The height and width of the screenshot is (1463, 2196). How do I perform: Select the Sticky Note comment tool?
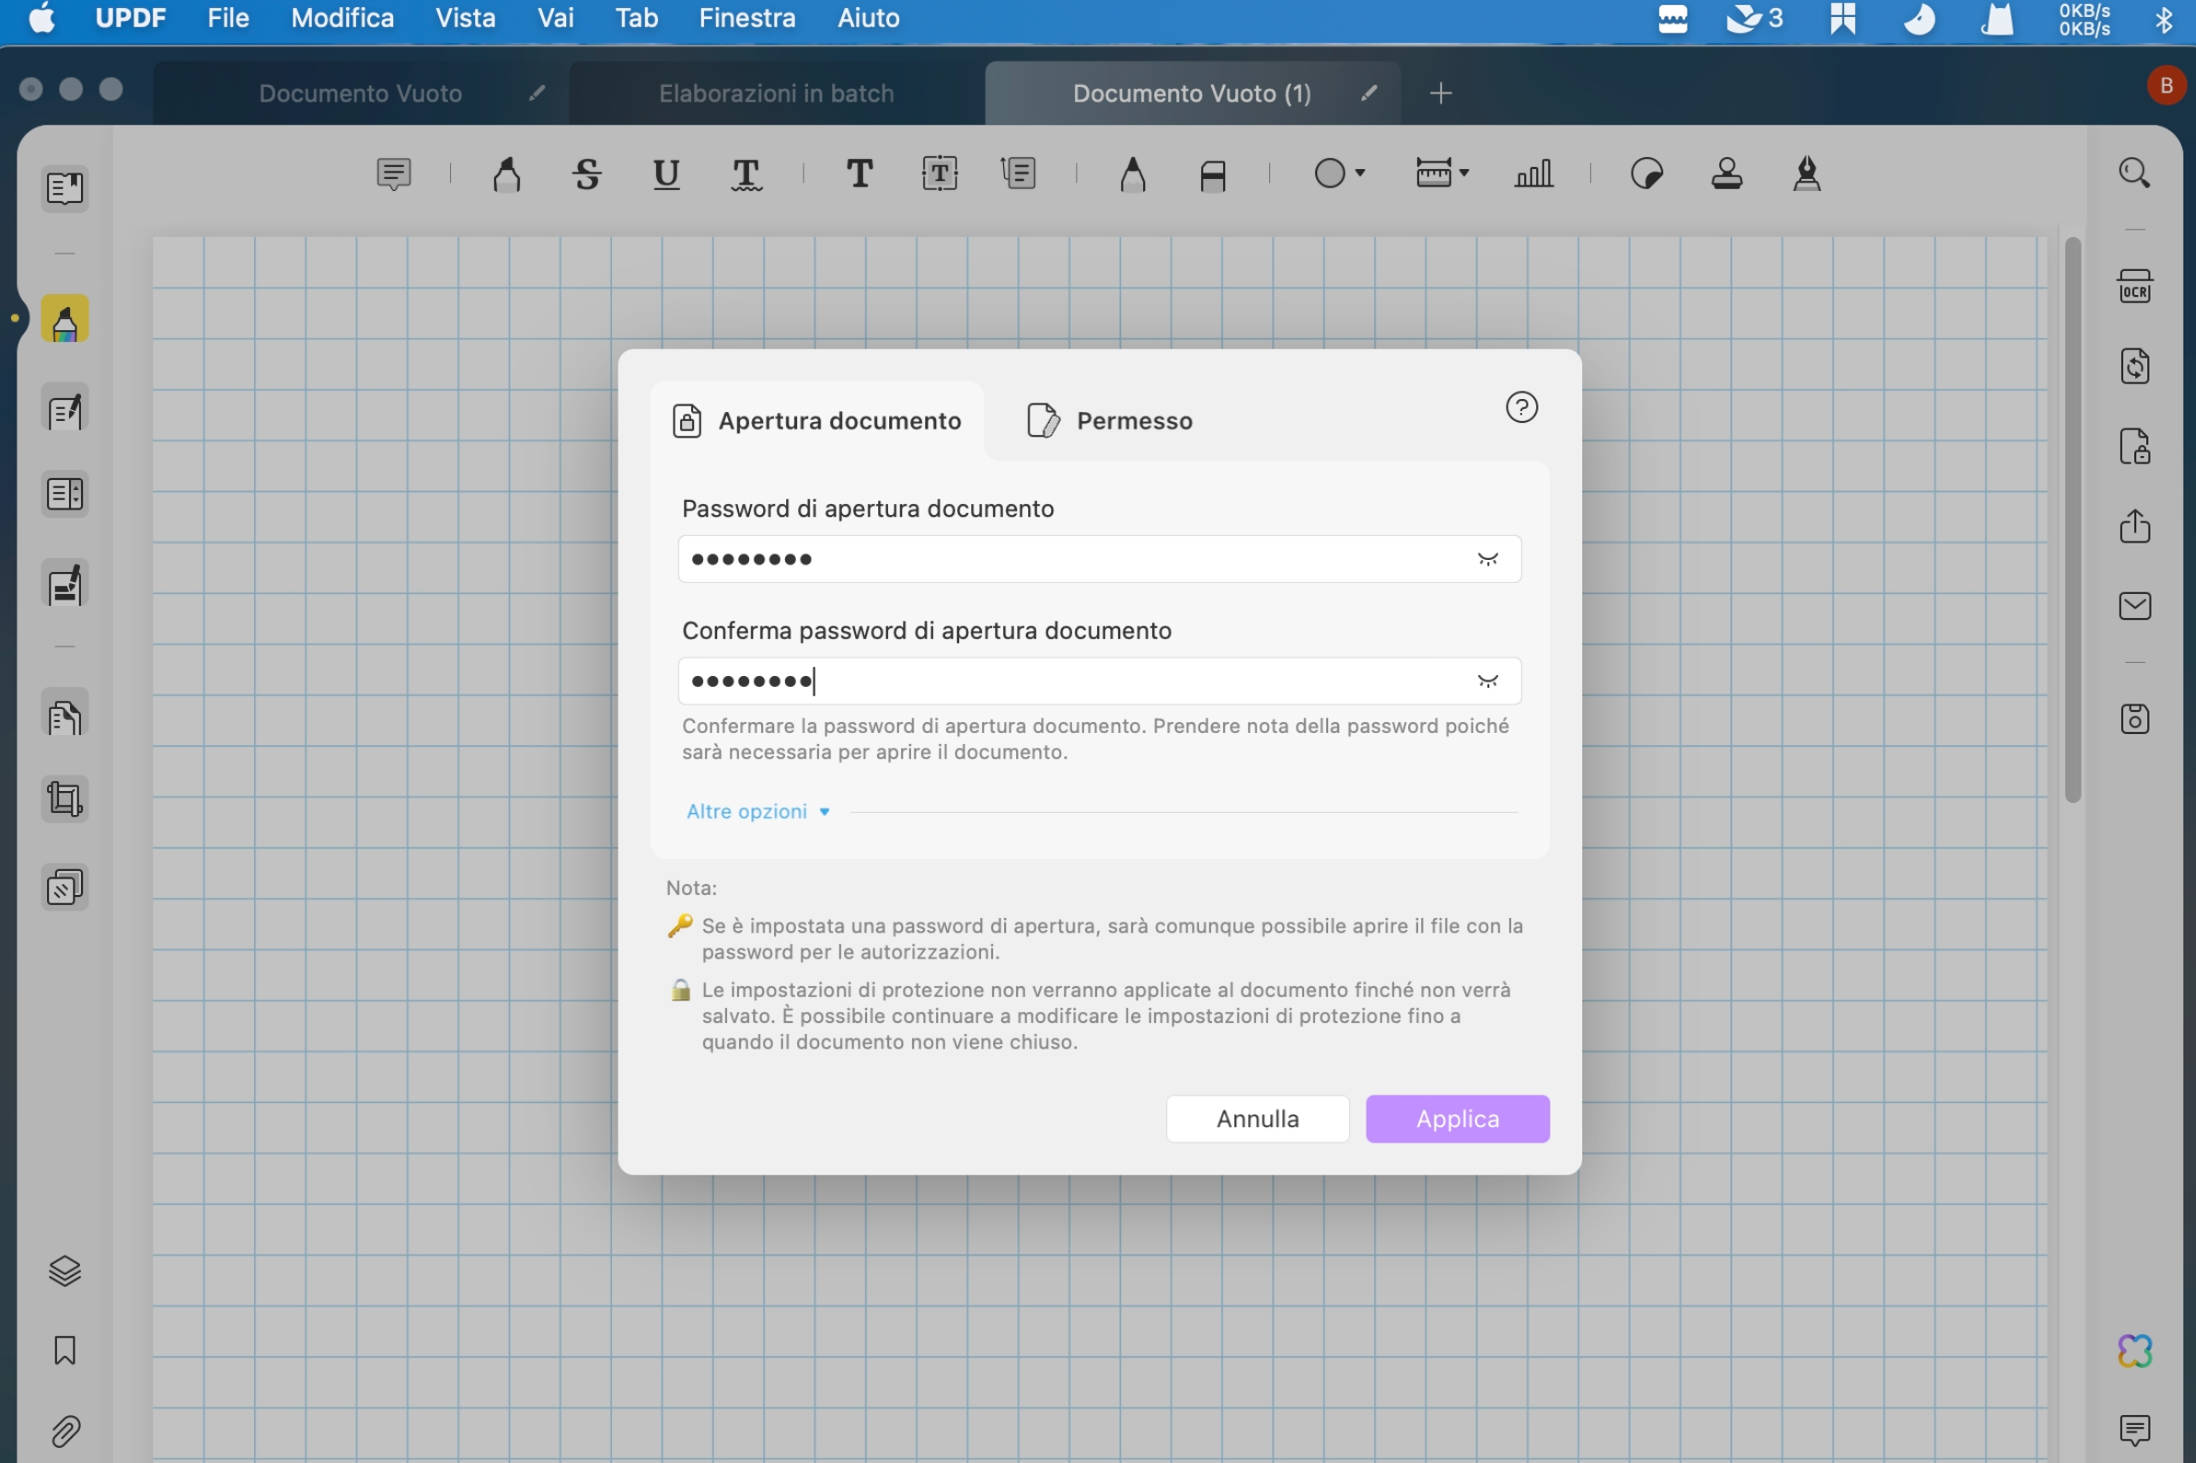click(394, 174)
